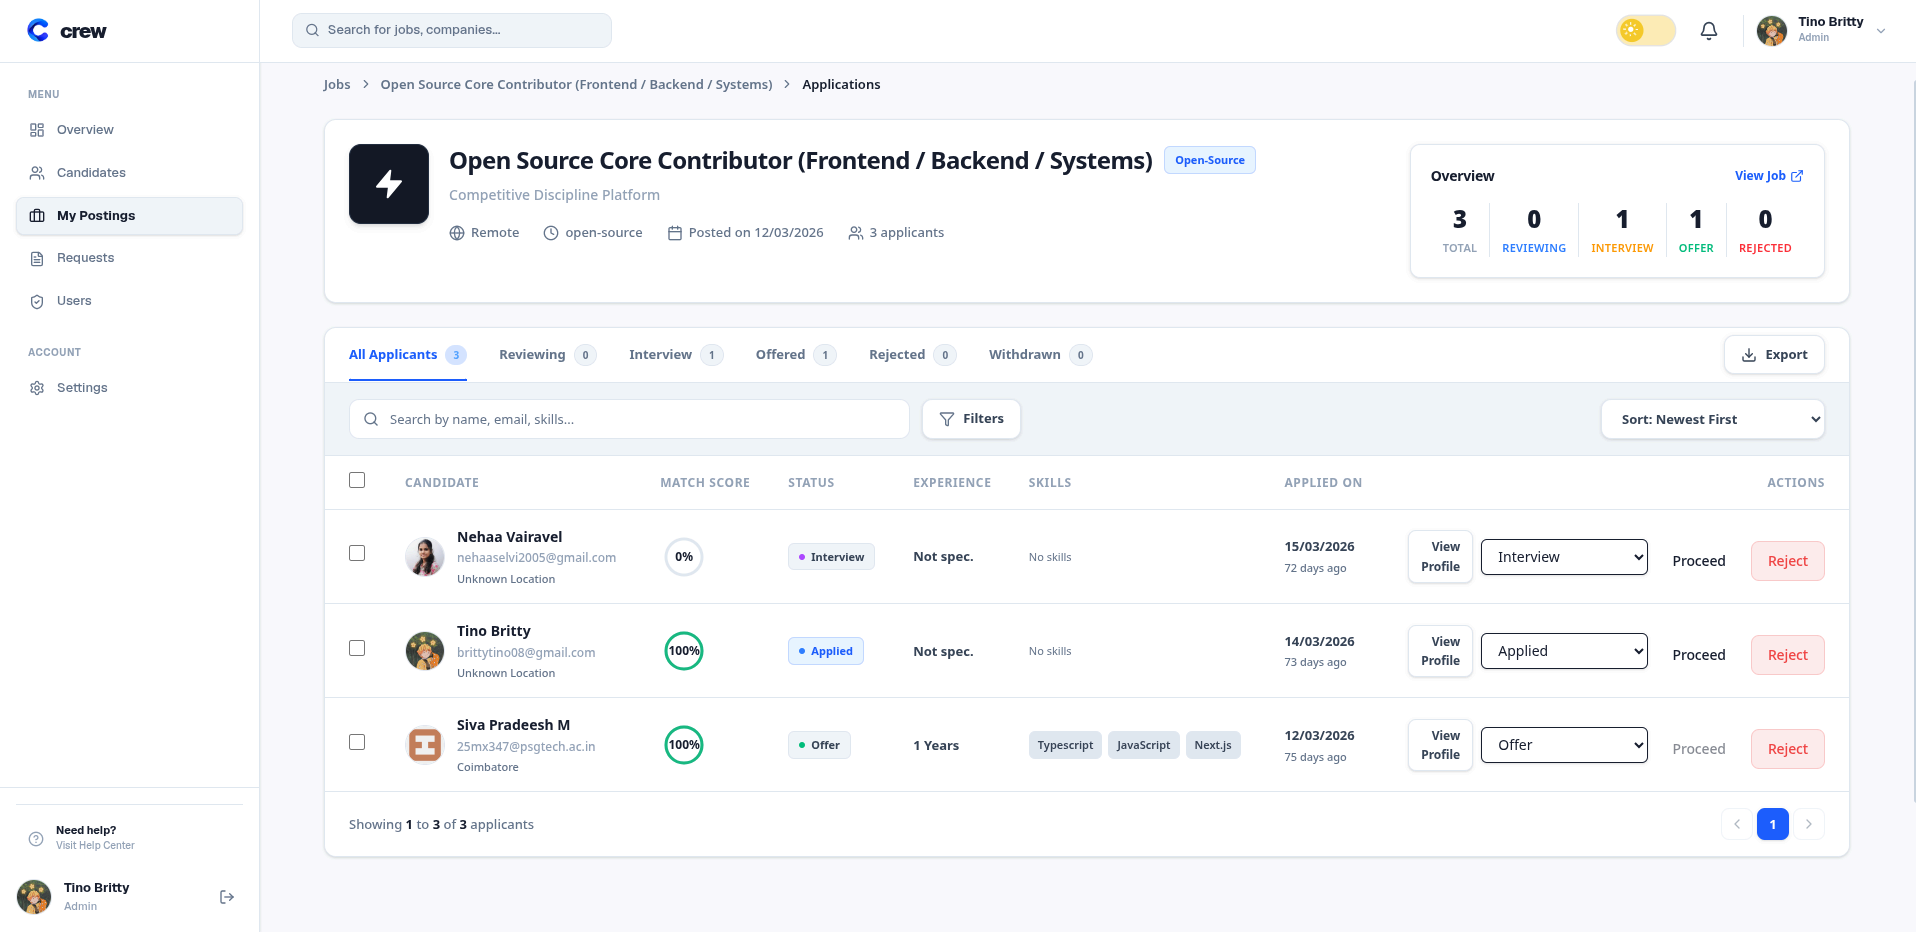The height and width of the screenshot is (932, 1916).
Task: Click the Jobs breadcrumb link
Action: click(337, 85)
